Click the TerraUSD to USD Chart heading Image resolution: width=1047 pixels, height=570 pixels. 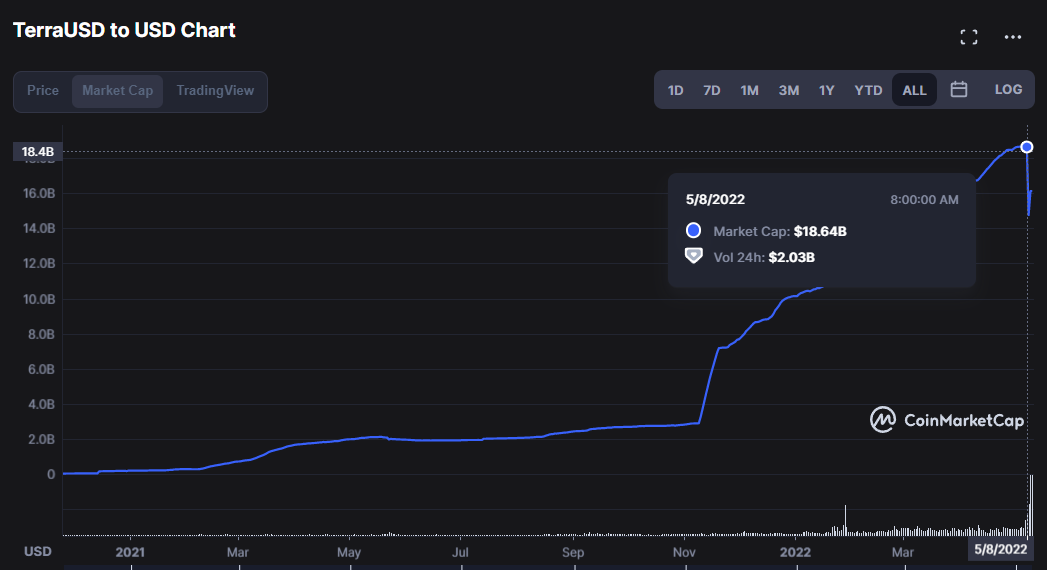click(x=124, y=30)
